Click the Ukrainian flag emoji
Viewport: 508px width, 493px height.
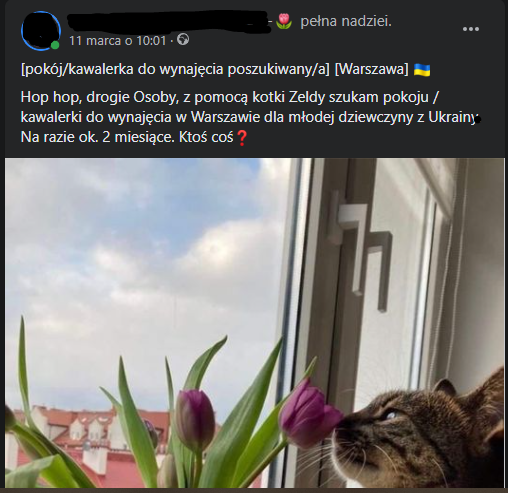pyautogui.click(x=422, y=70)
